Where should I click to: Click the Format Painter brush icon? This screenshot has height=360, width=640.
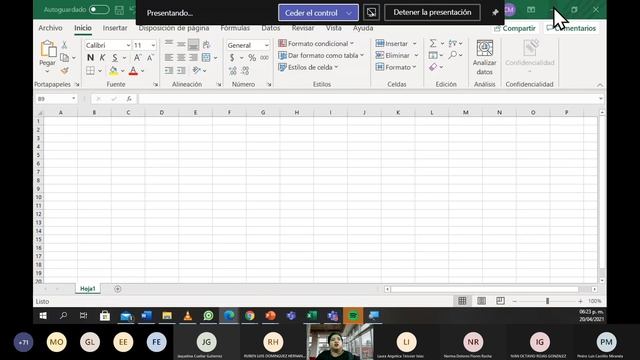pos(64,71)
